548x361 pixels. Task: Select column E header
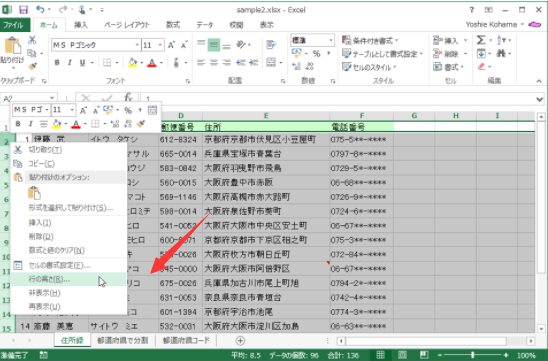pyautogui.click(x=266, y=116)
